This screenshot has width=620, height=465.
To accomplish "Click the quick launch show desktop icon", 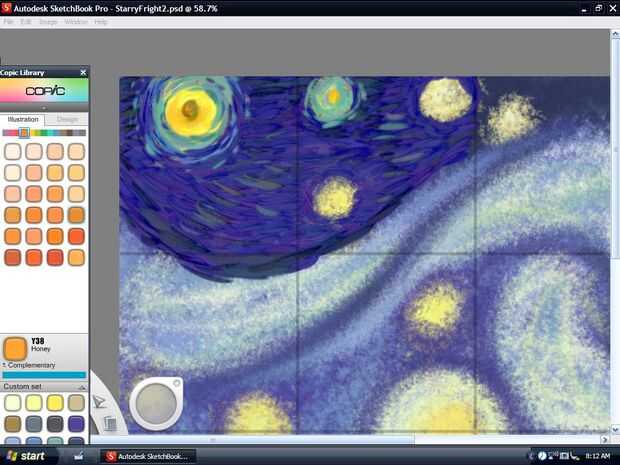I will 78,456.
